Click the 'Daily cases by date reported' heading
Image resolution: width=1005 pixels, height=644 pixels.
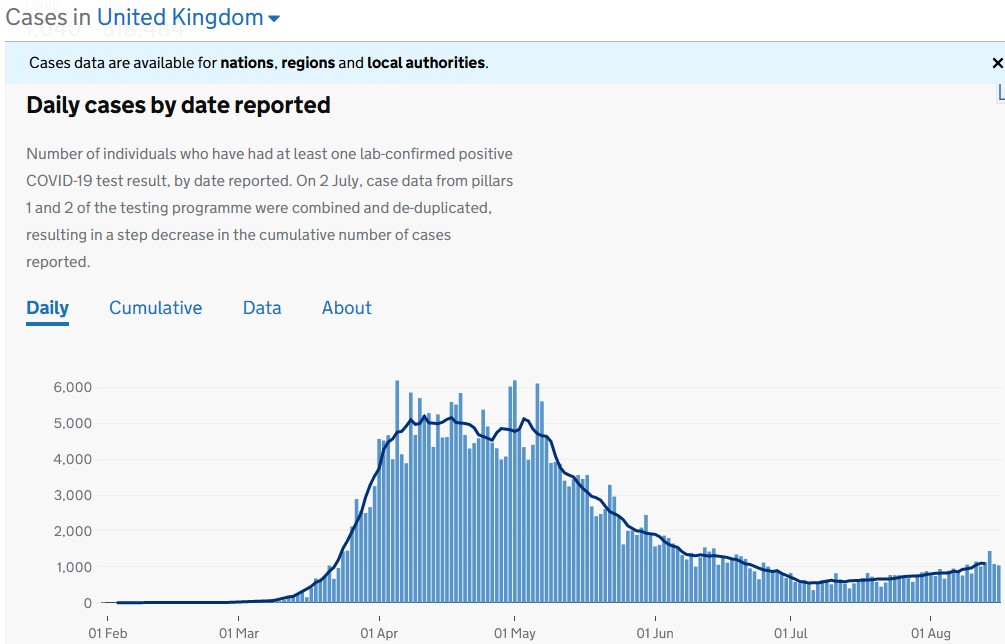(x=178, y=105)
